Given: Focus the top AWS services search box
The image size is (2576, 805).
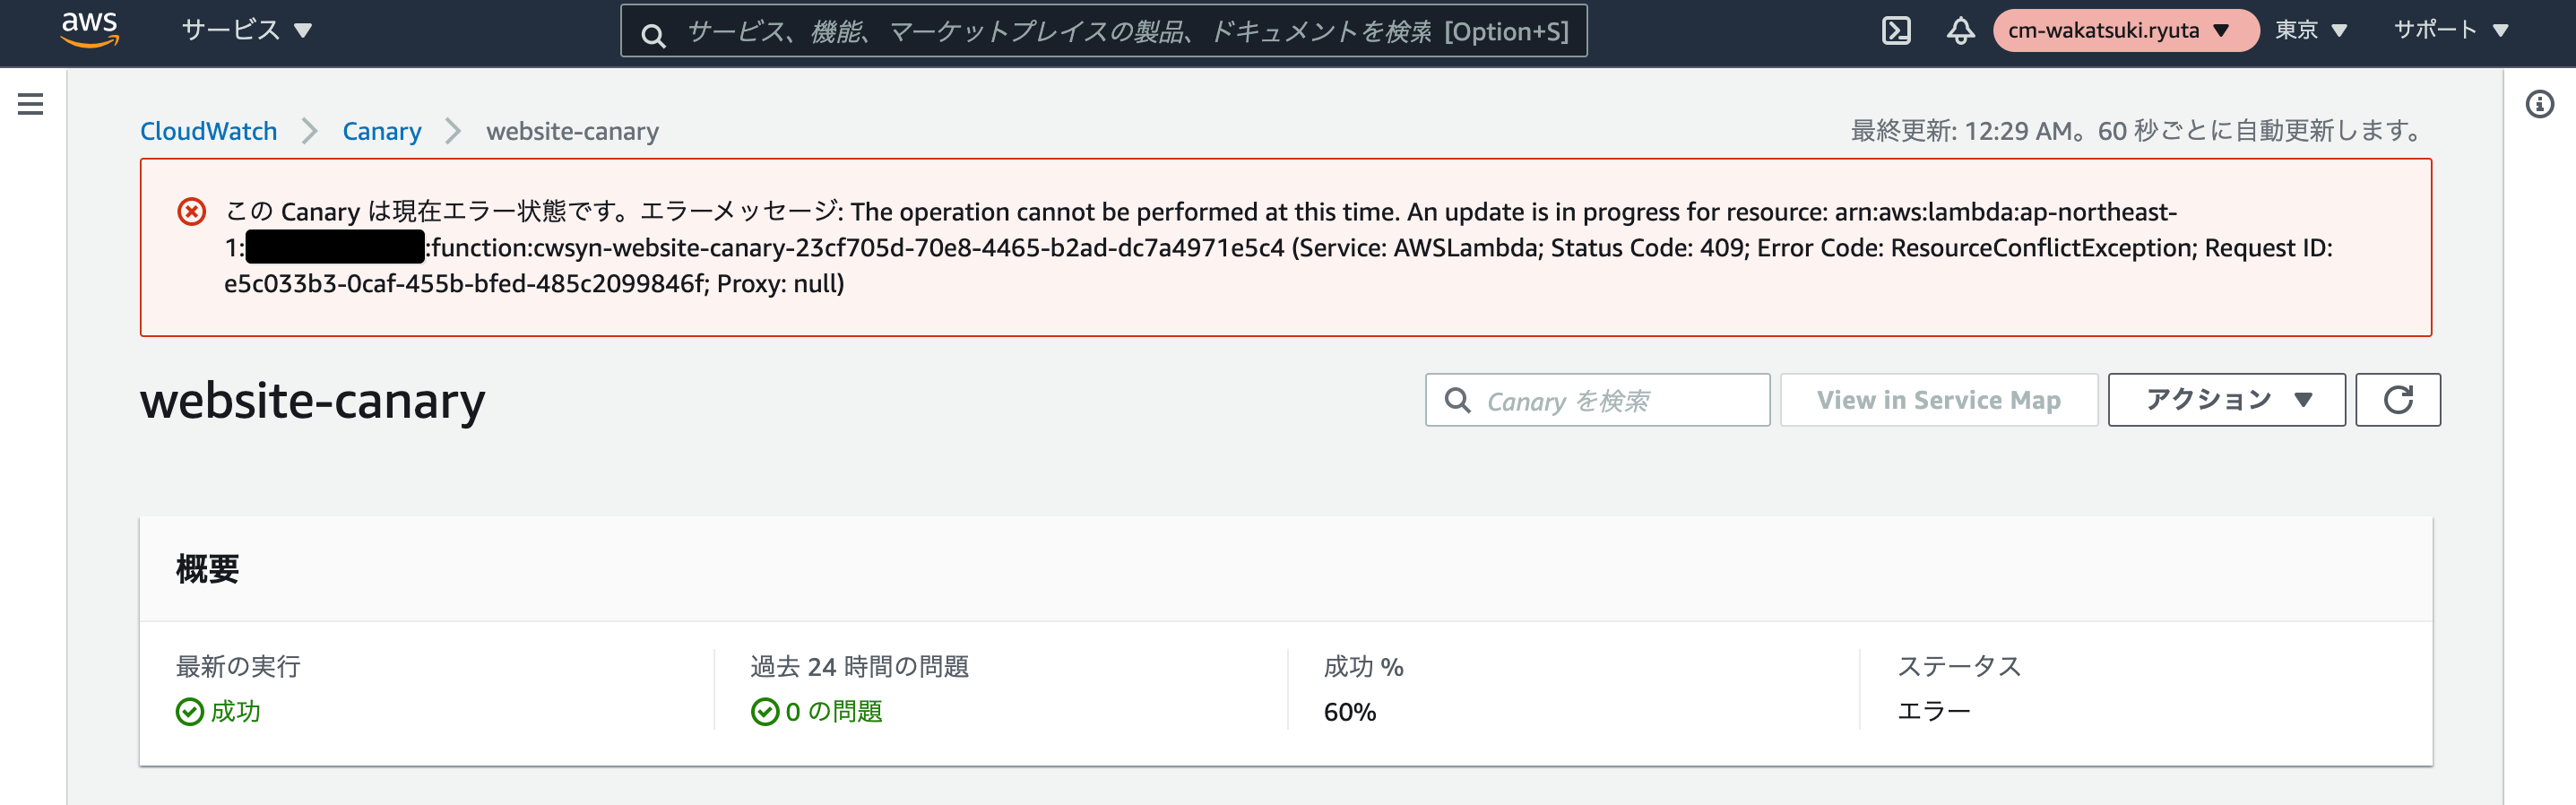Looking at the screenshot, I should coord(1103,31).
